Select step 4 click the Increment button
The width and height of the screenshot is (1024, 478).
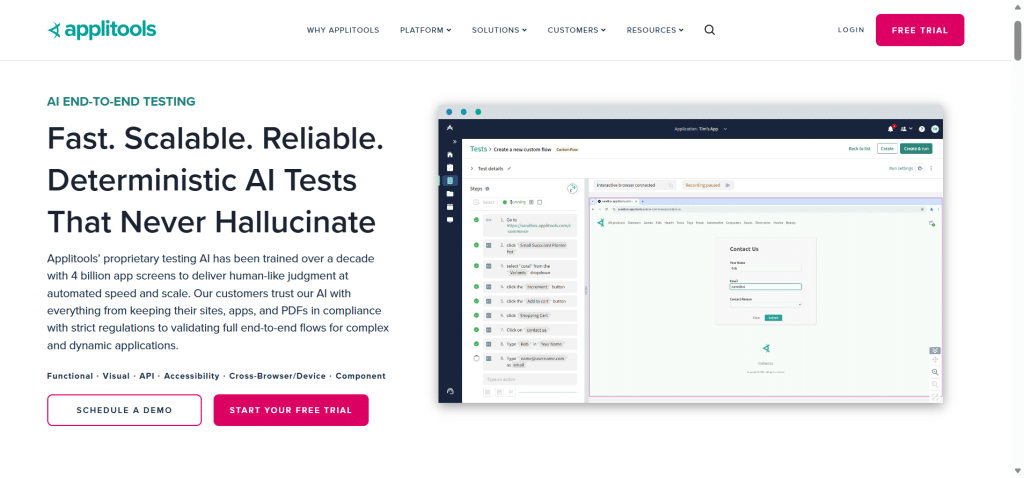[530, 287]
